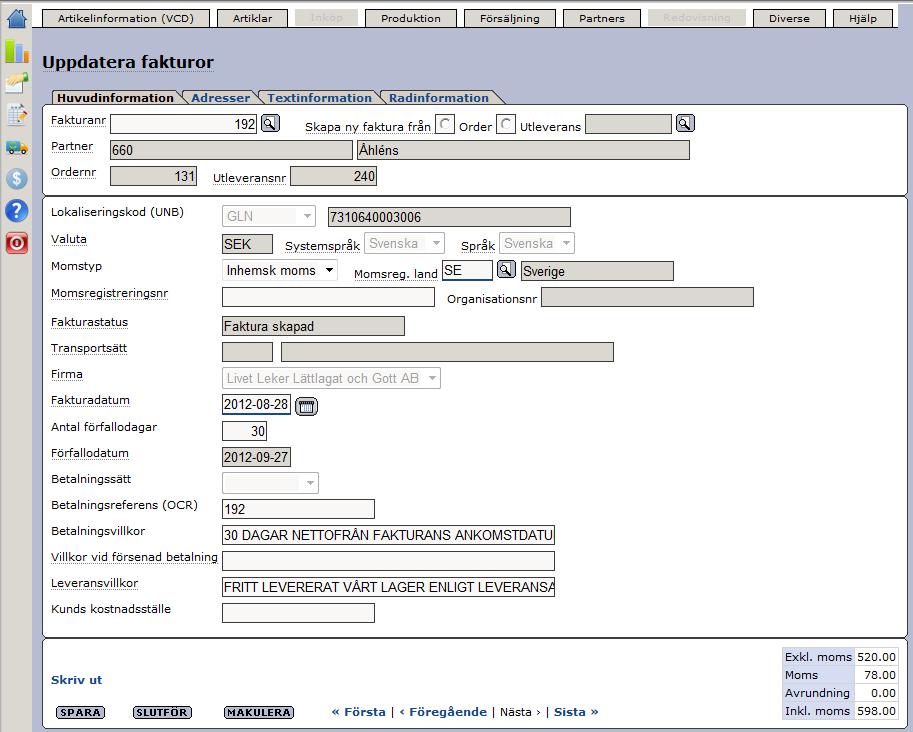Image resolution: width=913 pixels, height=732 pixels.
Task: Click the Momsreg. land SE field
Action: pyautogui.click(x=467, y=270)
